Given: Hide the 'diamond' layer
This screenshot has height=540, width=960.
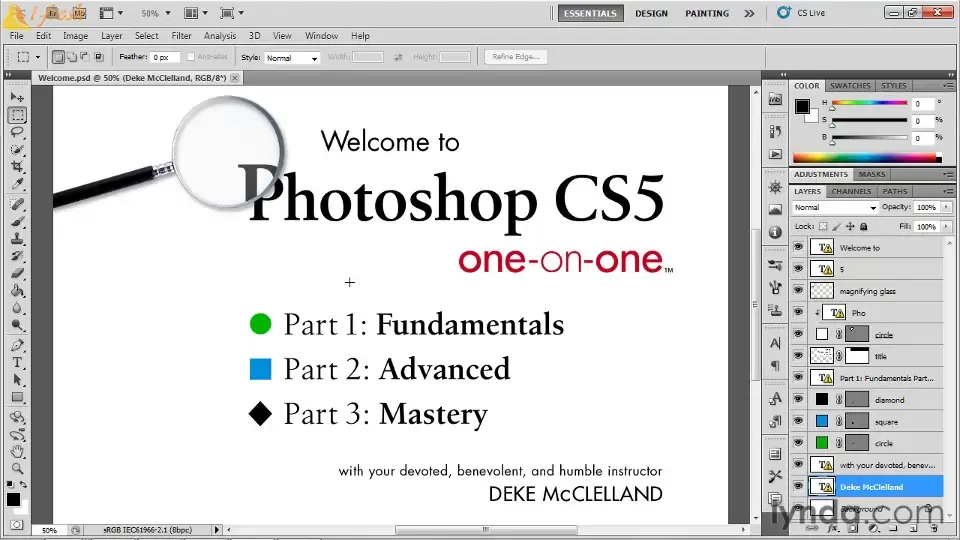Looking at the screenshot, I should 798,399.
